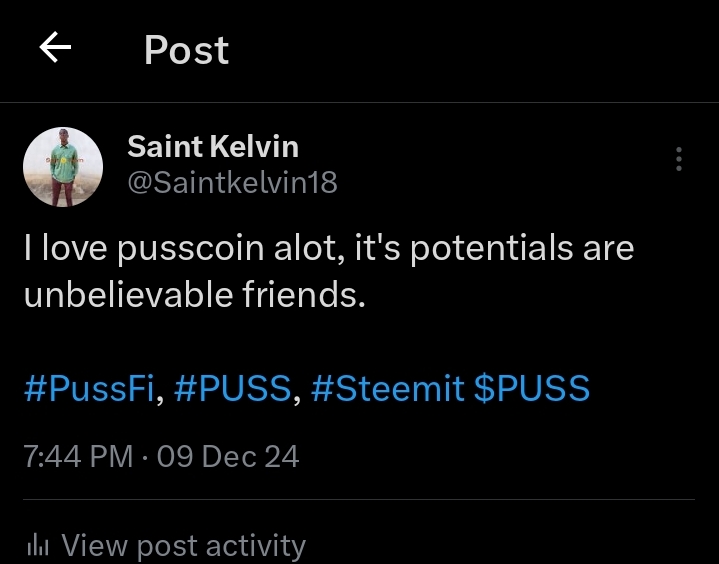Tap the first line of post text
The width and height of the screenshot is (719, 564).
(x=328, y=249)
